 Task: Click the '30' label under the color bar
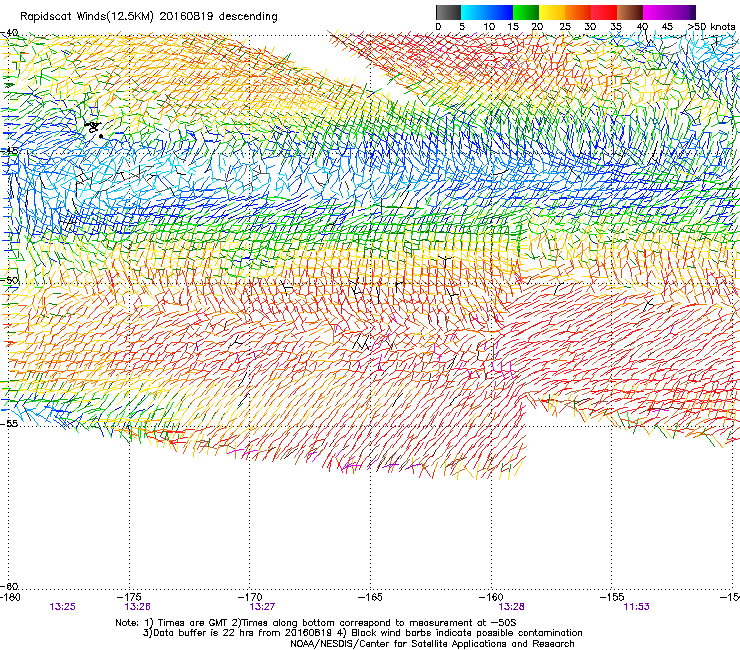(590, 27)
